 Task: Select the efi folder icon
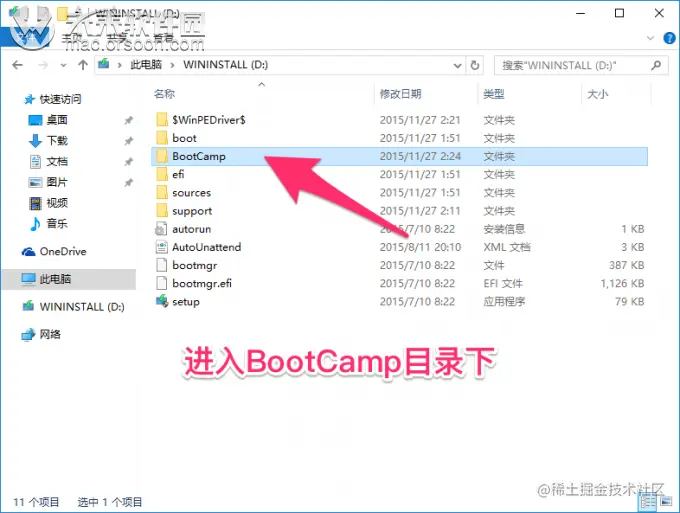click(x=162, y=174)
